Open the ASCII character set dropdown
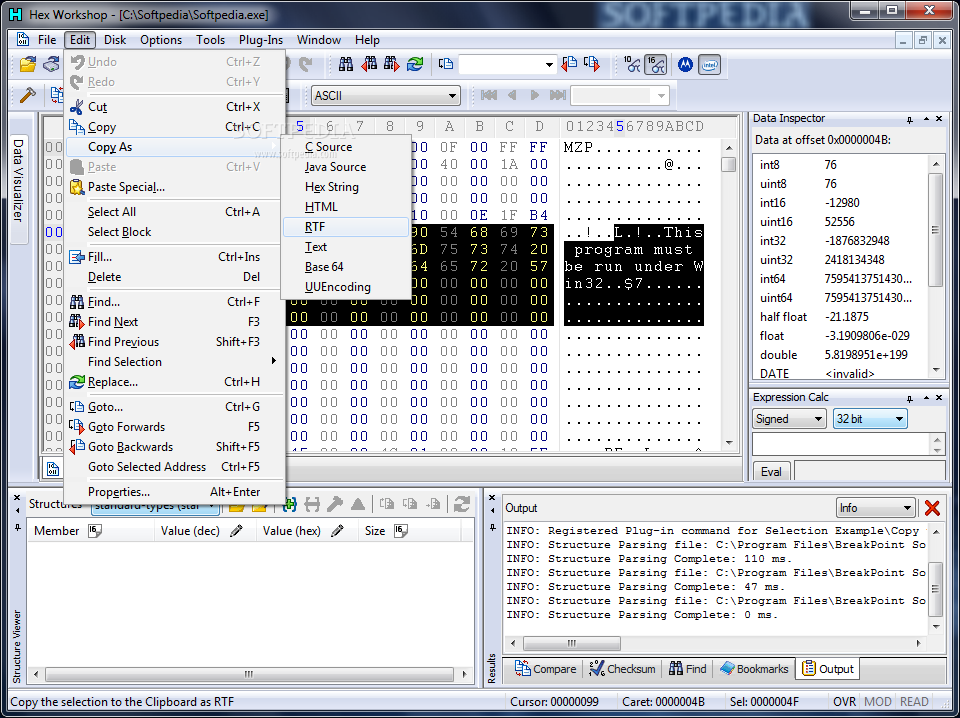The height and width of the screenshot is (718, 960). click(452, 96)
